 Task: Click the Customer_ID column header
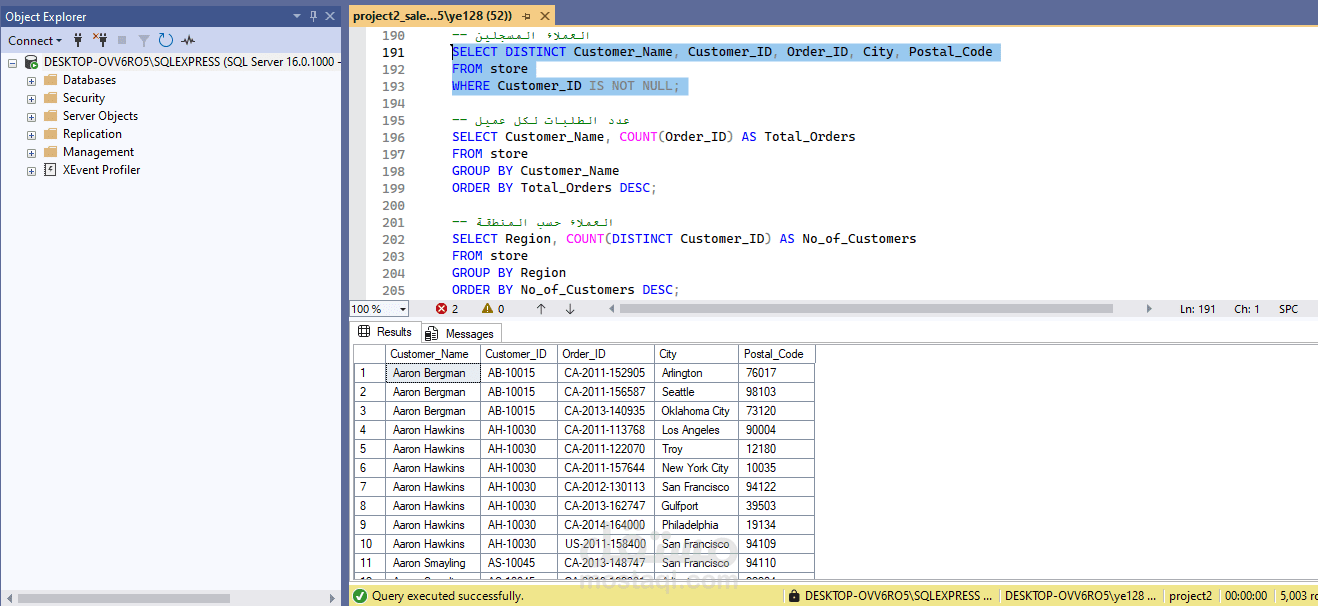pos(519,354)
